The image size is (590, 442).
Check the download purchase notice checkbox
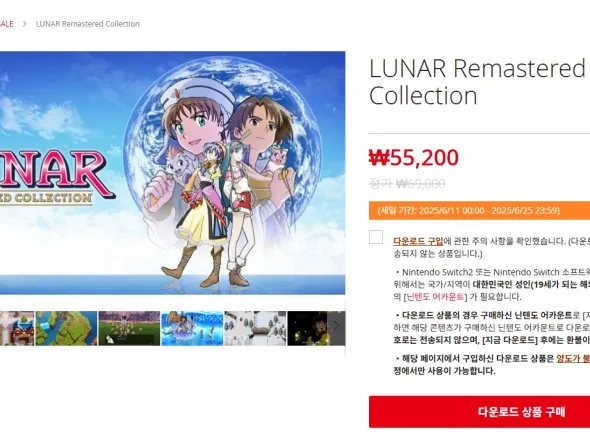[x=376, y=237]
